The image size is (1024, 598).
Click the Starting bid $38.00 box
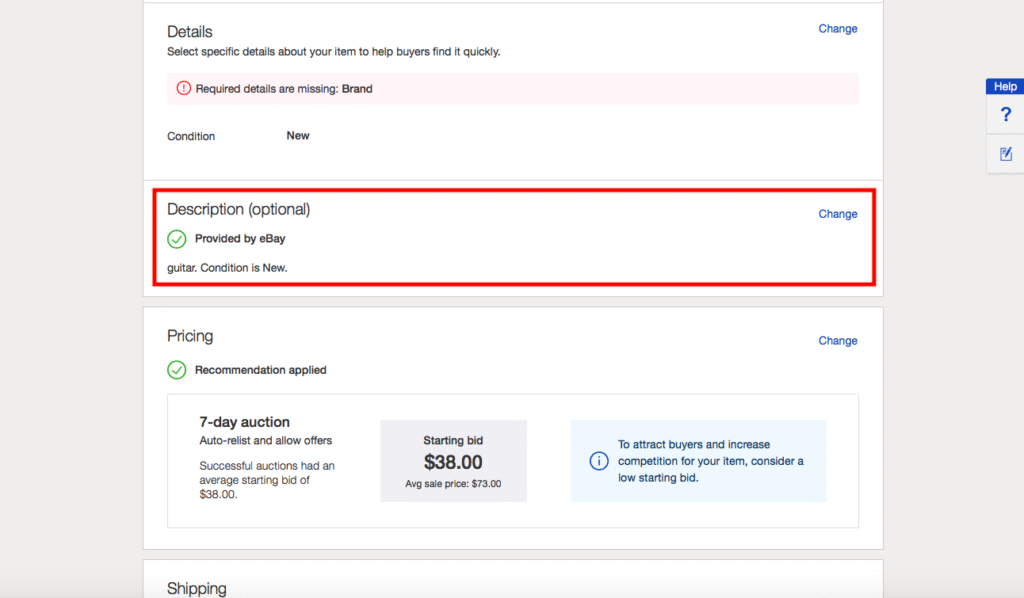tap(453, 461)
